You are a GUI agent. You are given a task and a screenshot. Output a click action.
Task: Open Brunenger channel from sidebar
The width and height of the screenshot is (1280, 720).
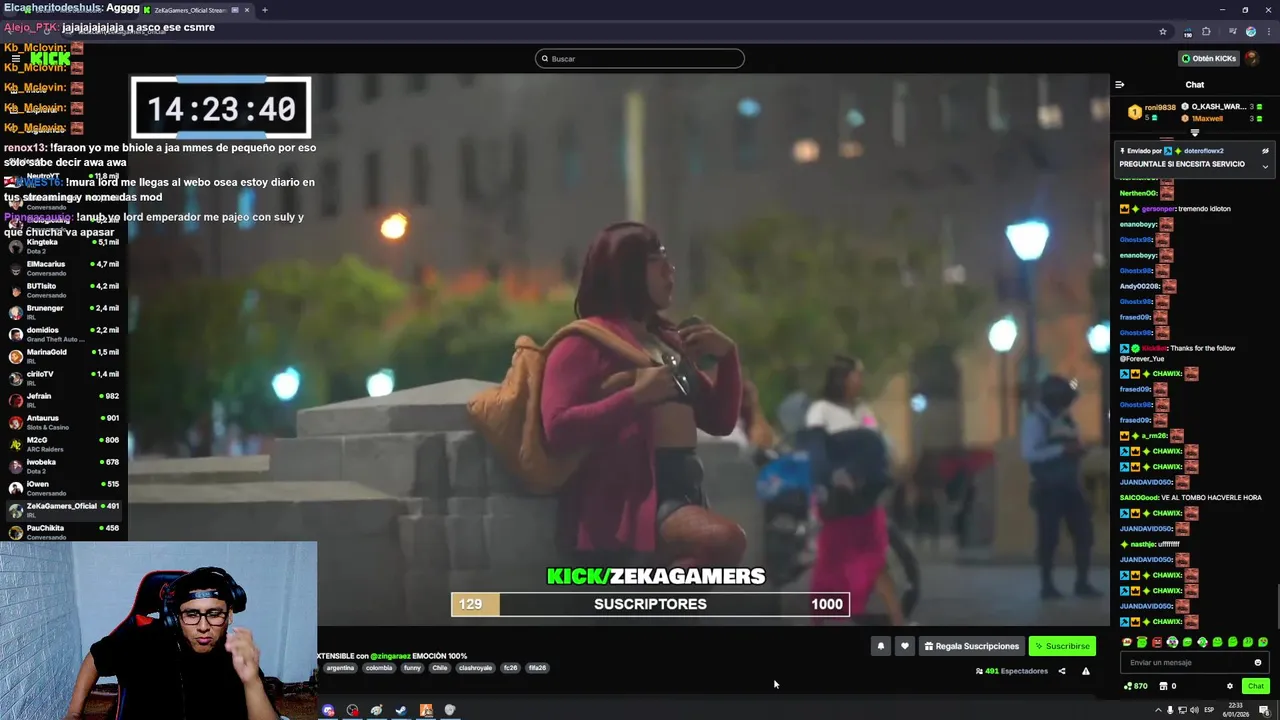point(64,312)
